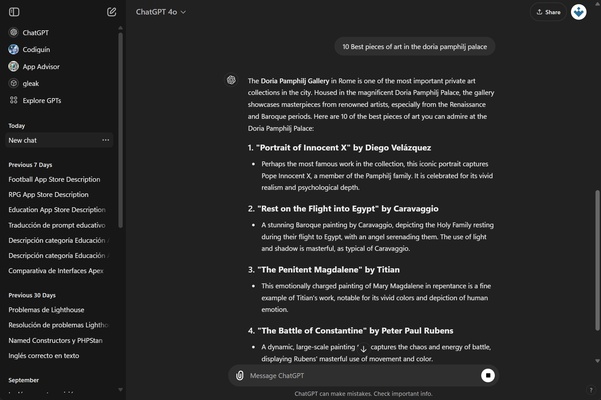The height and width of the screenshot is (400, 601).
Task: Click the "Previous 30 Days" section label
Action: (x=32, y=295)
